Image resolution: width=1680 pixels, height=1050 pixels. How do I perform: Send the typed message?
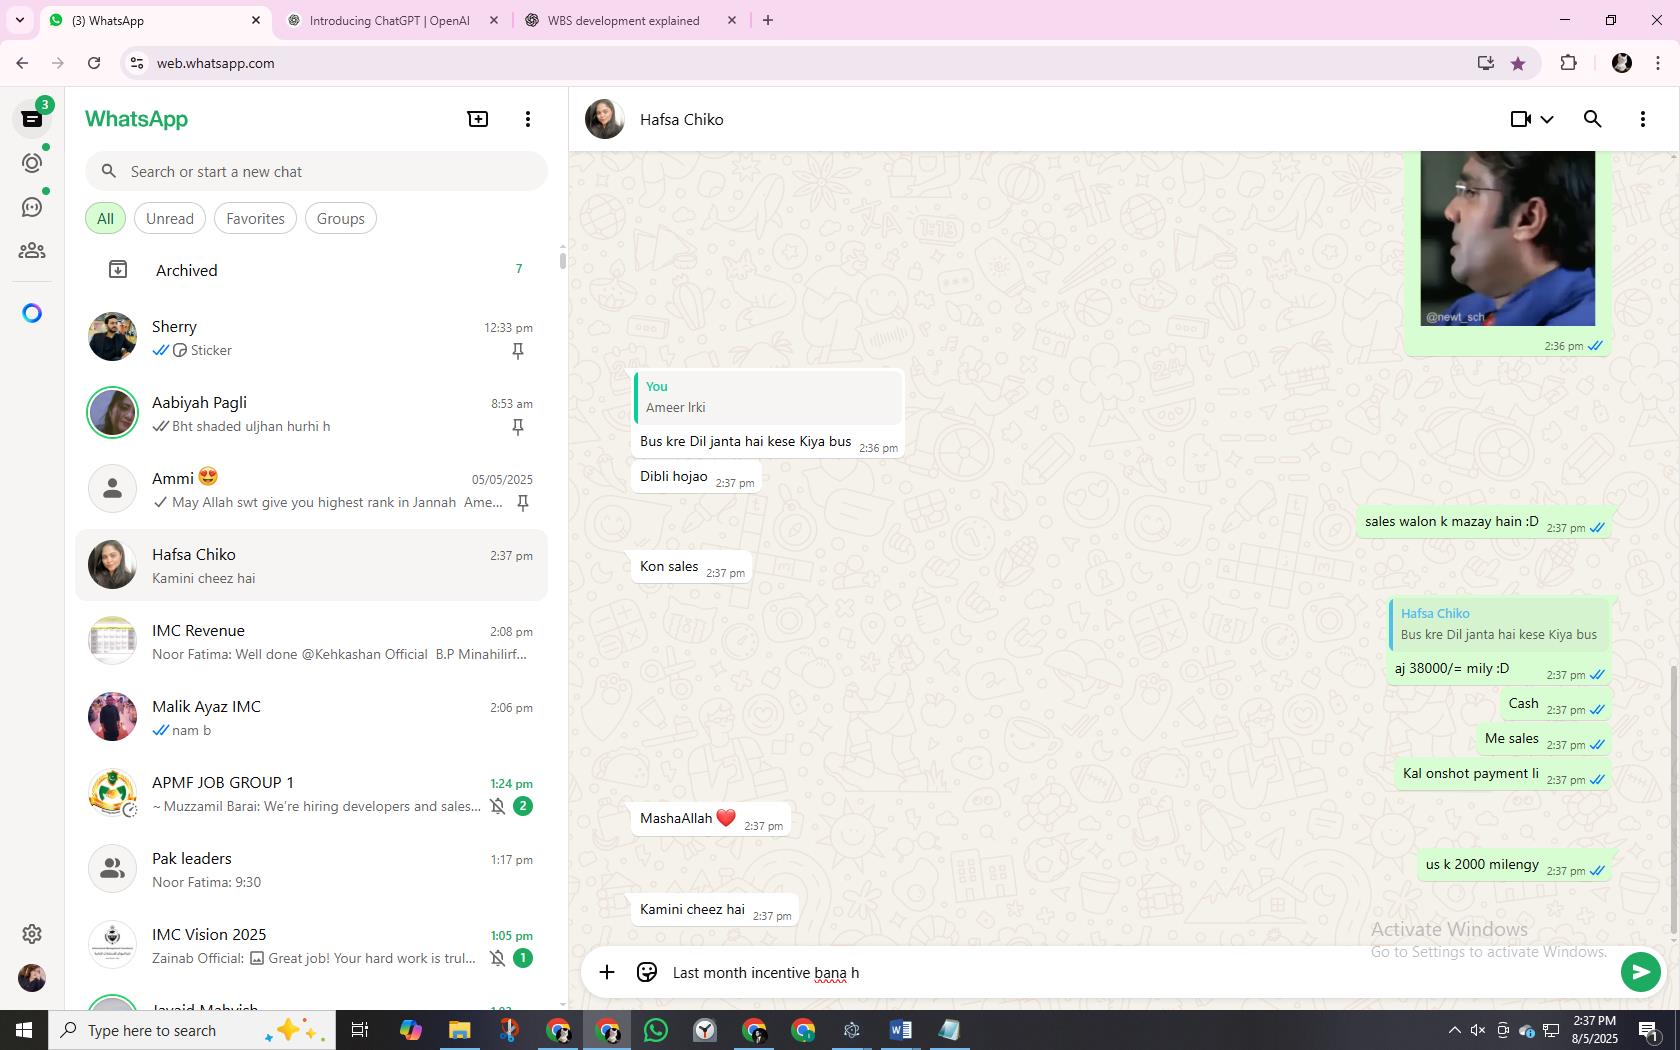coord(1640,972)
